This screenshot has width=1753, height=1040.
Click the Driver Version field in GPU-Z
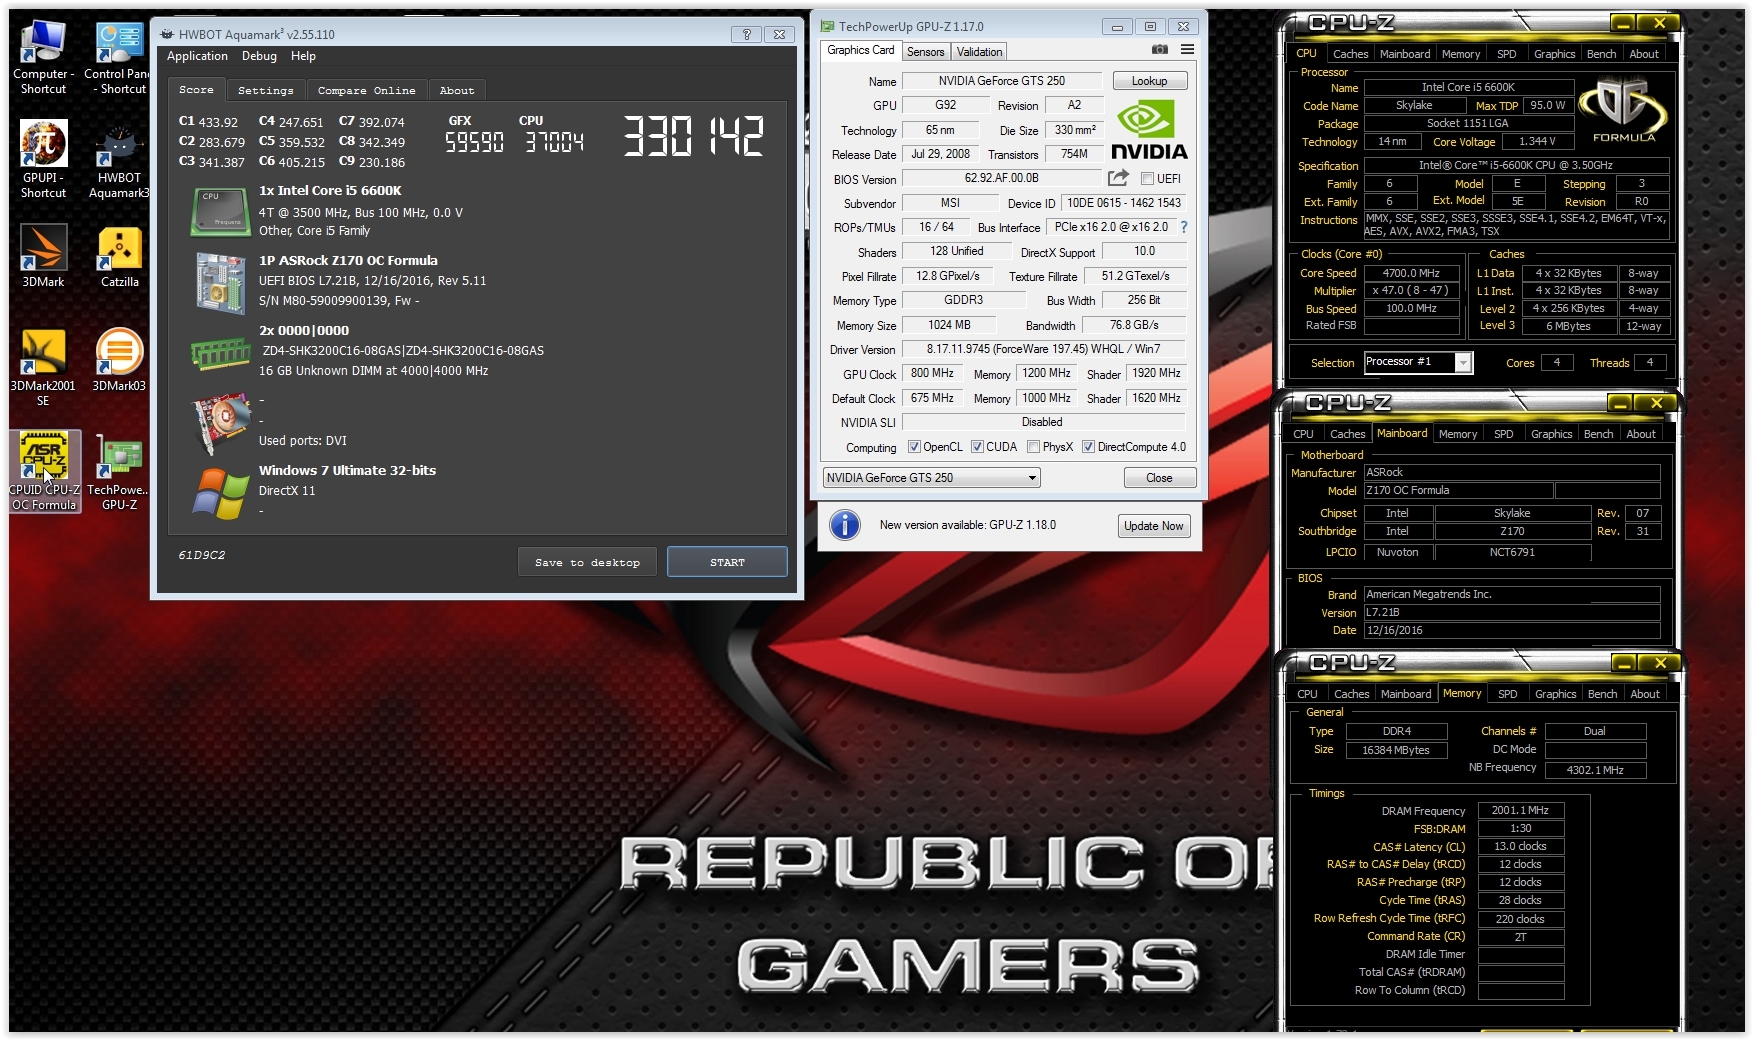tap(1043, 349)
